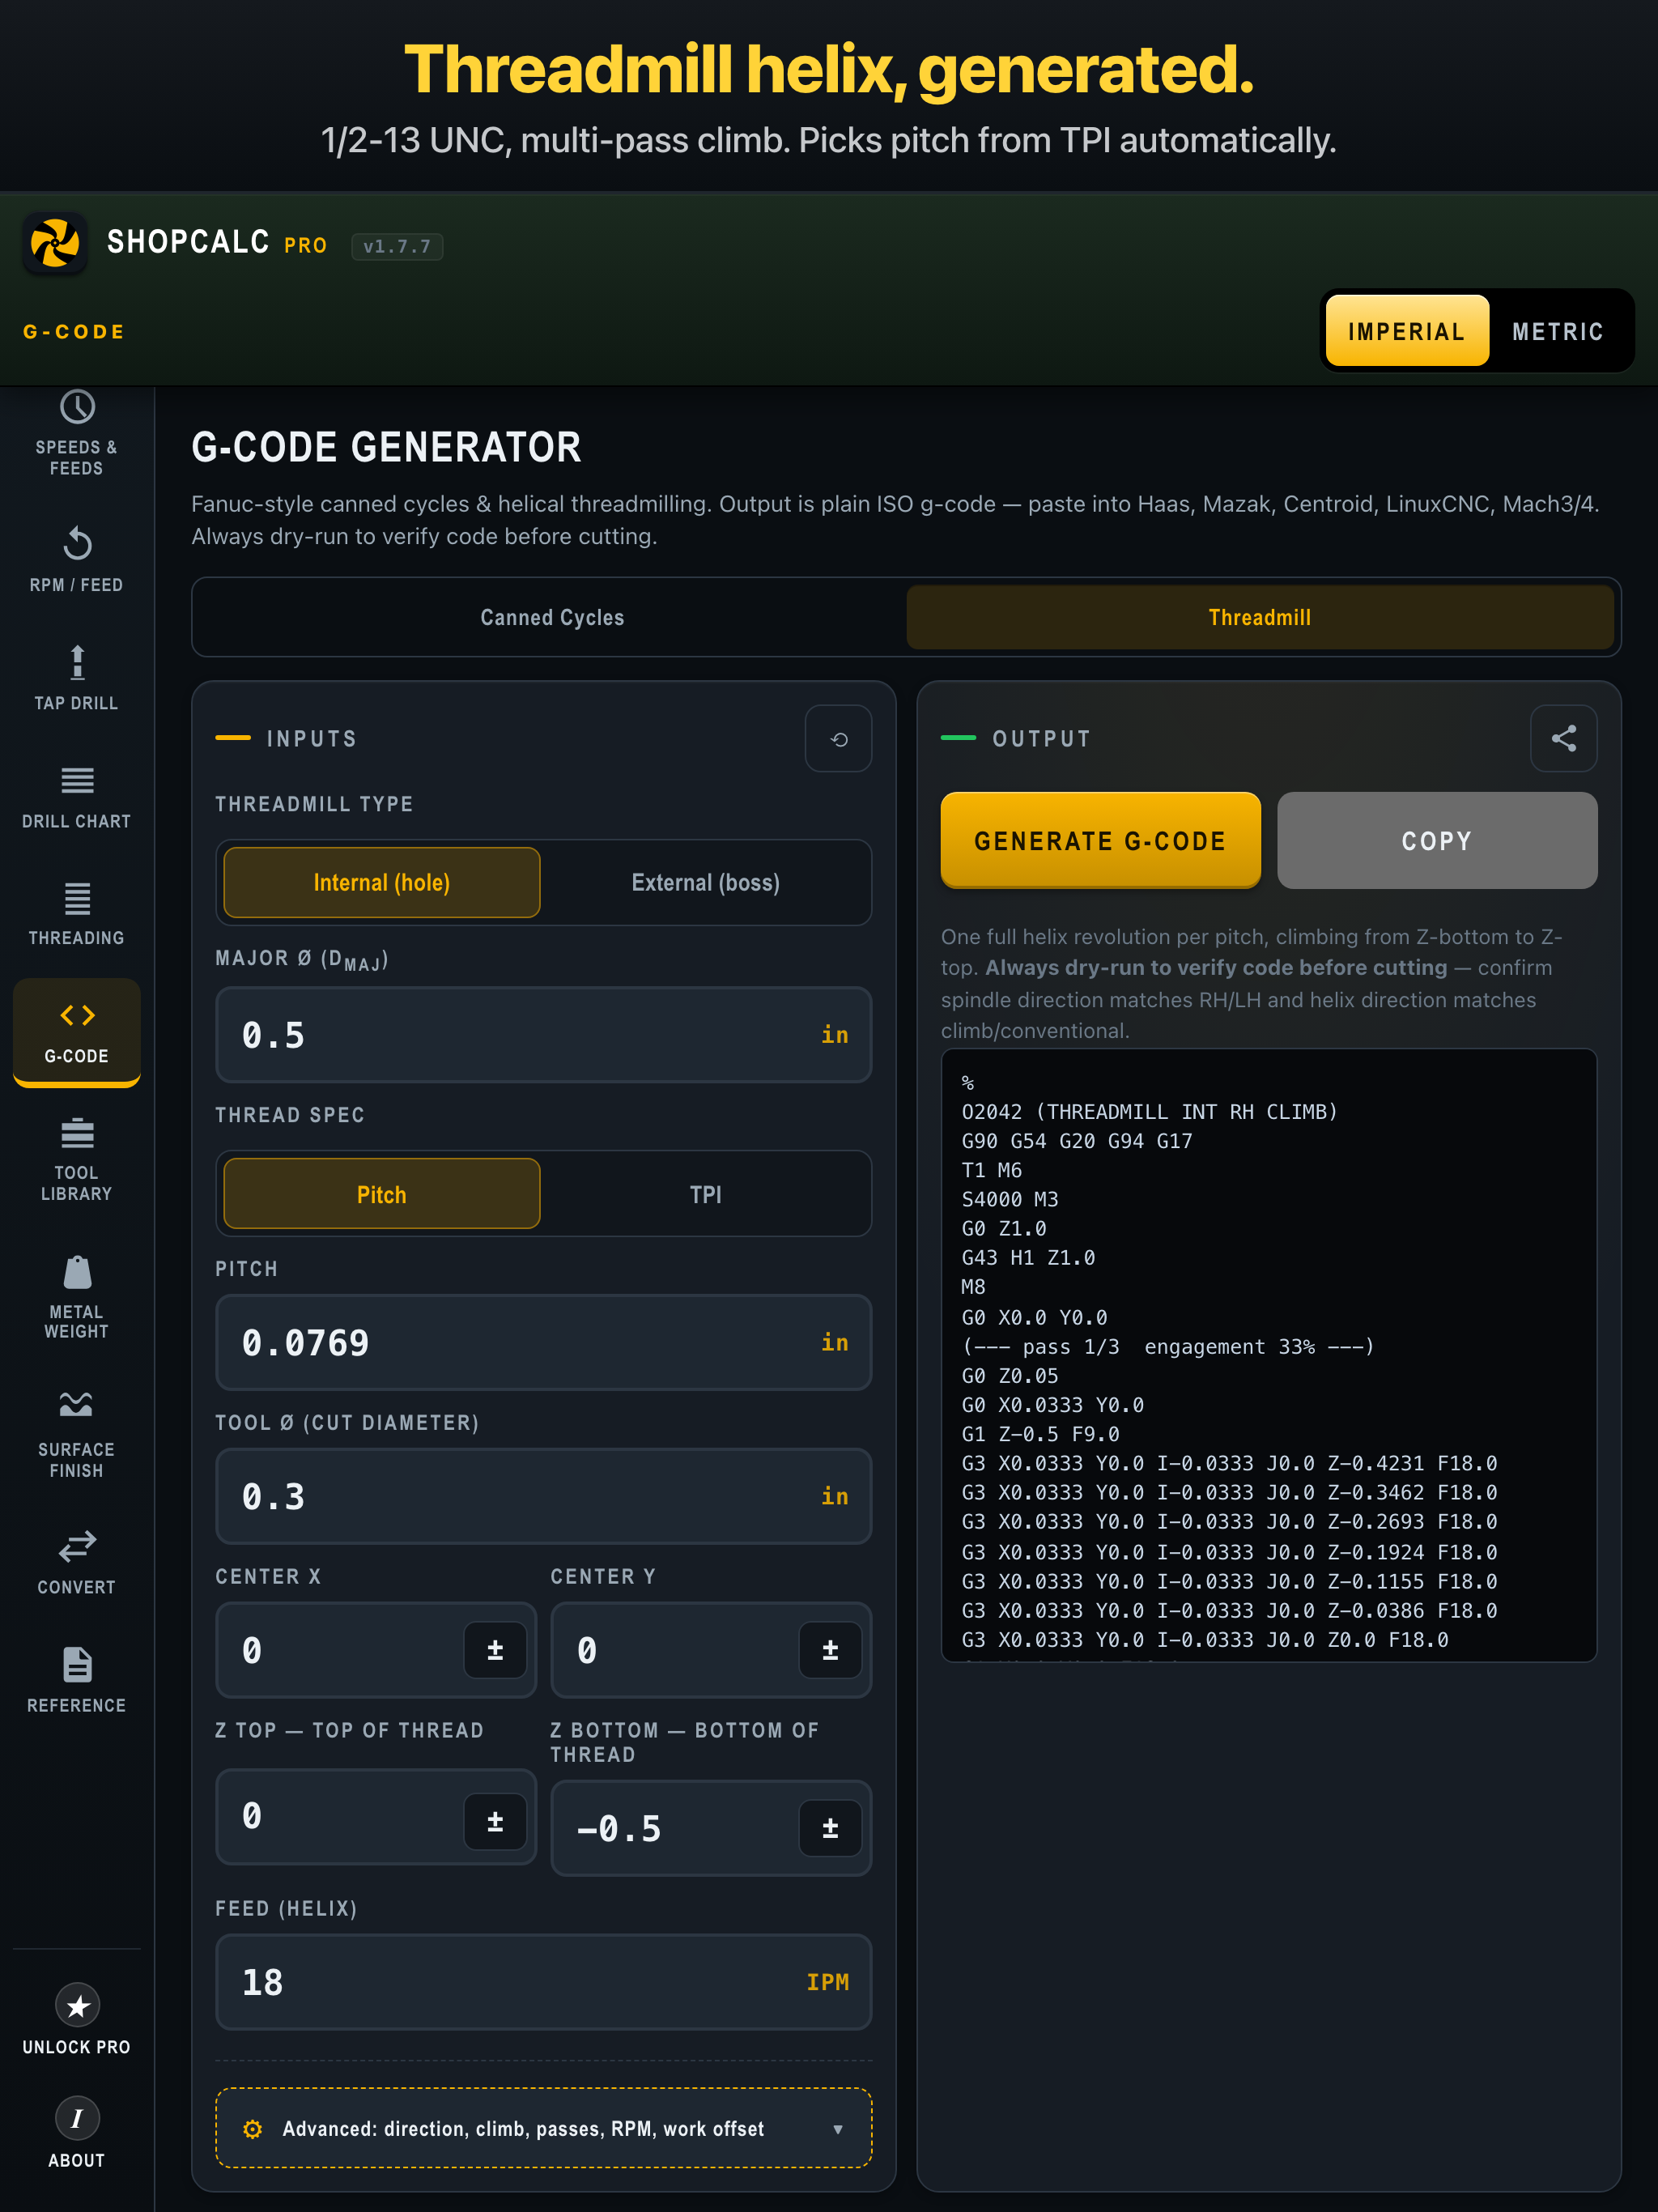Go to Tap Drill section

77,679
